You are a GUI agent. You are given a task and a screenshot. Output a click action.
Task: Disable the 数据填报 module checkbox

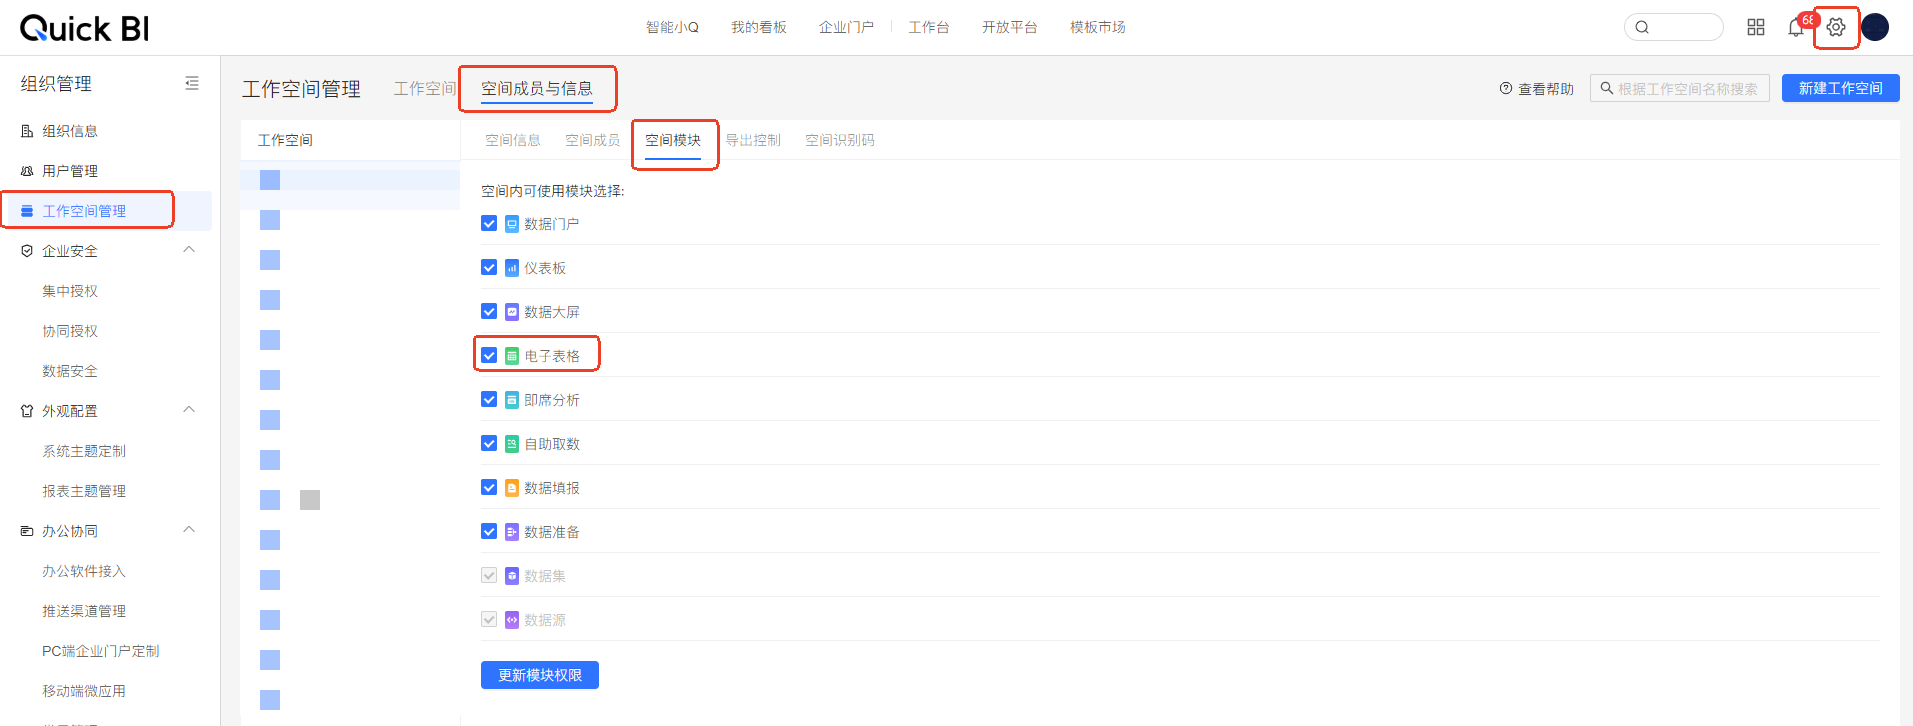tap(489, 487)
